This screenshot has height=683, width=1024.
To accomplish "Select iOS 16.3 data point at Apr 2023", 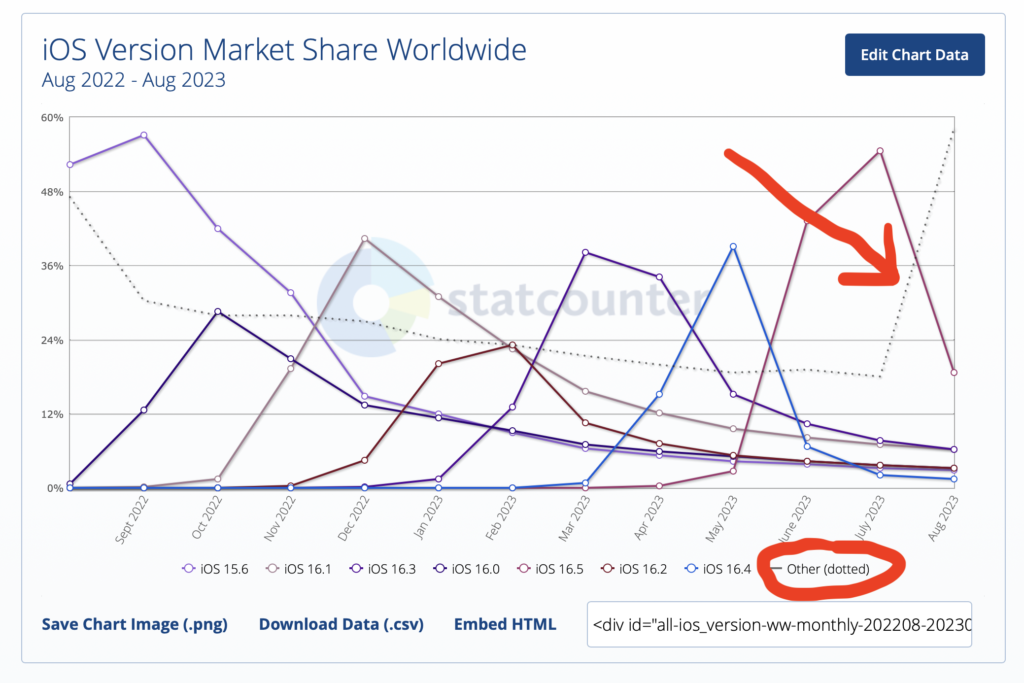I will (x=660, y=277).
